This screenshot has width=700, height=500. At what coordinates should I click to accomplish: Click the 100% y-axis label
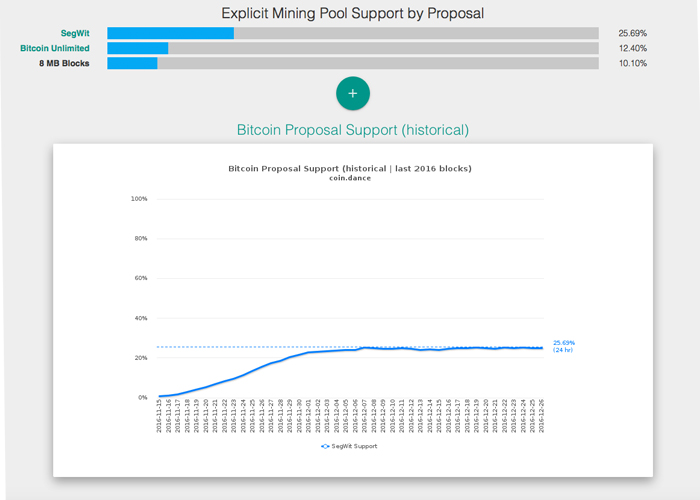point(139,199)
